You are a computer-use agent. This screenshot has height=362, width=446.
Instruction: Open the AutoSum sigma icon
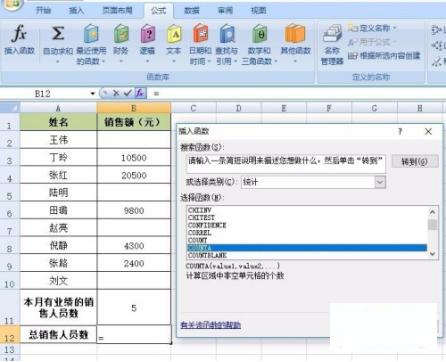pyautogui.click(x=58, y=33)
